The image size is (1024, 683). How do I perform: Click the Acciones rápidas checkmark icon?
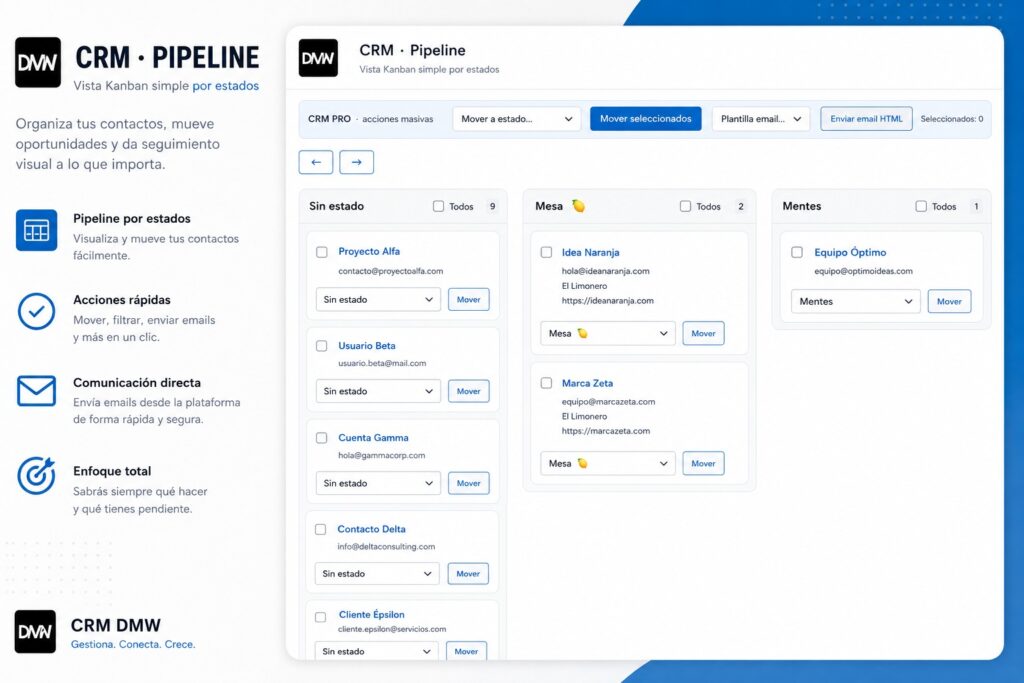(x=37, y=311)
